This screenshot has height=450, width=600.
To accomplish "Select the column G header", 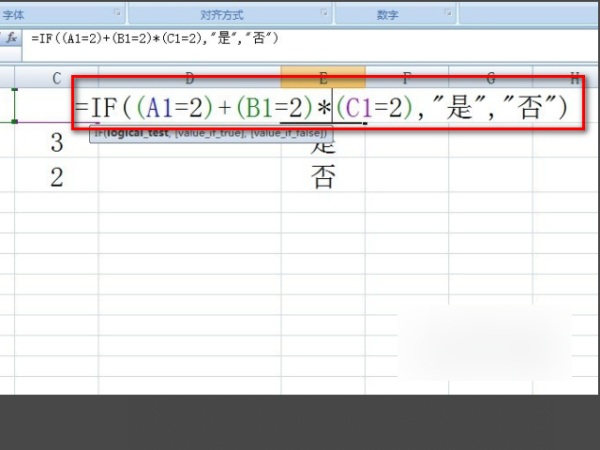I will click(491, 78).
